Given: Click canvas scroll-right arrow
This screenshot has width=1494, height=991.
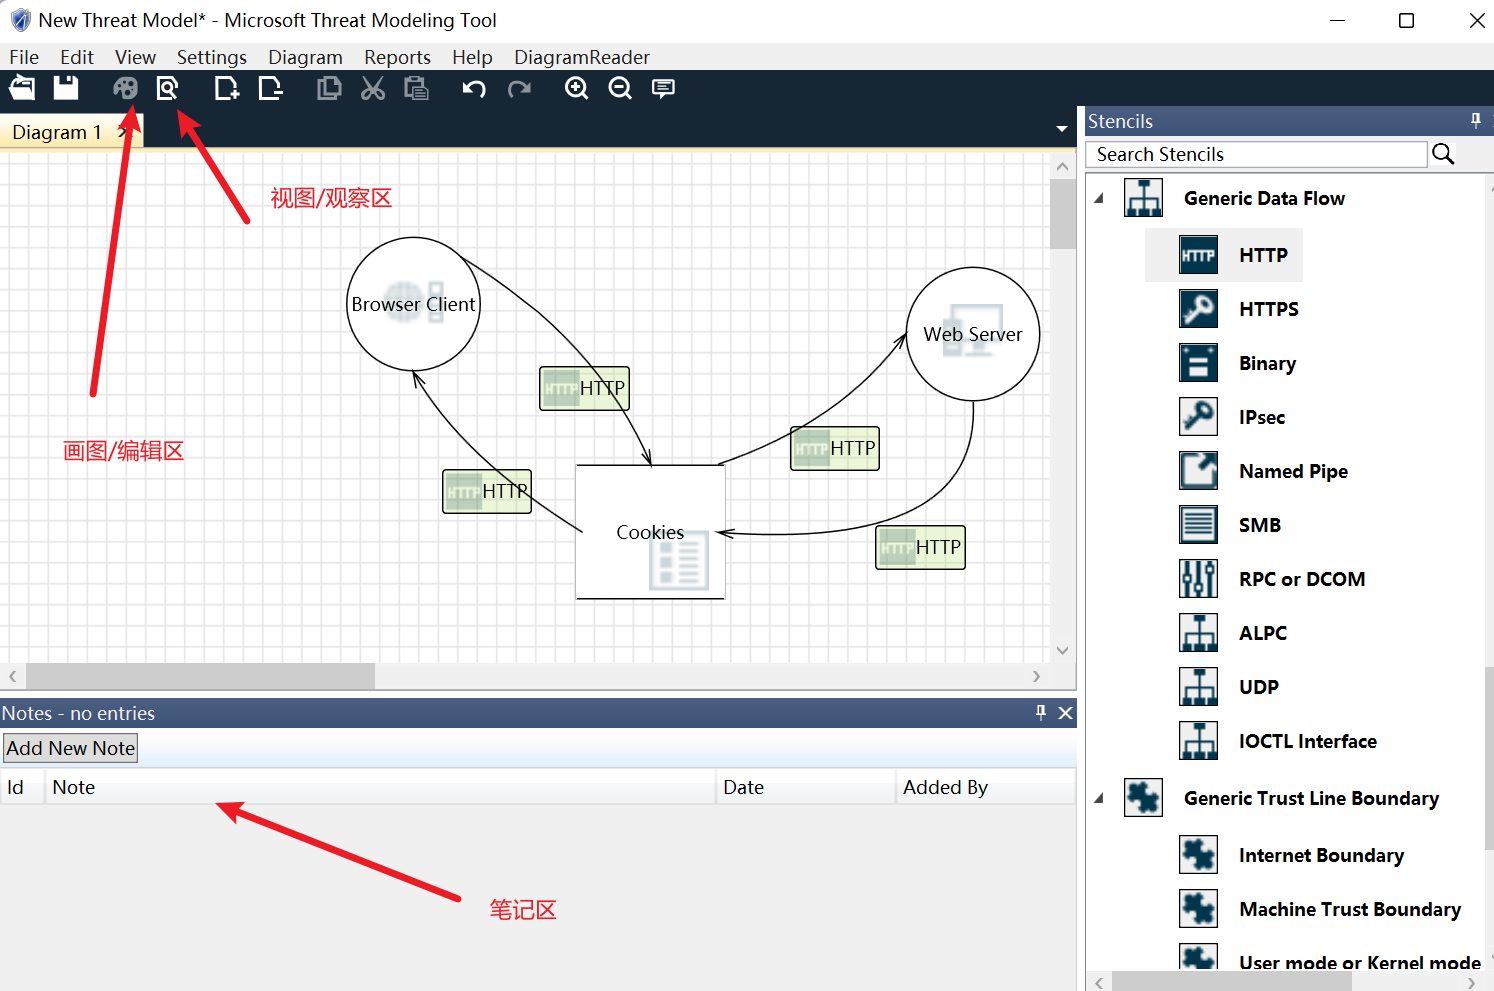Looking at the screenshot, I should pyautogui.click(x=1037, y=676).
